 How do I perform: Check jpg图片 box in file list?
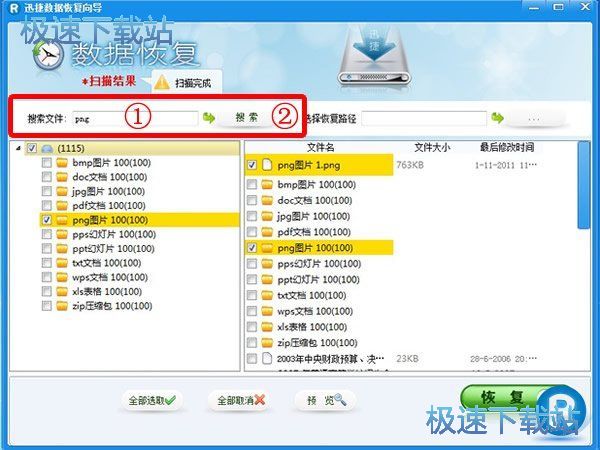252,216
